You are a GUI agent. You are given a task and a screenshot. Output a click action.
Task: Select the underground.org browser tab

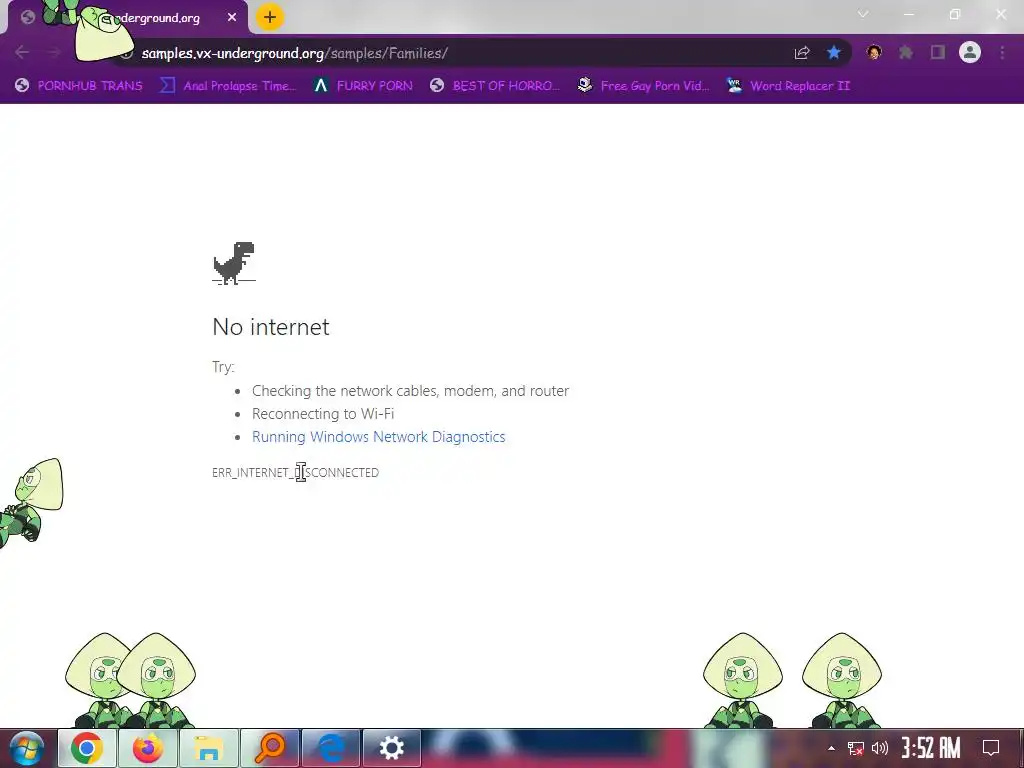point(128,18)
